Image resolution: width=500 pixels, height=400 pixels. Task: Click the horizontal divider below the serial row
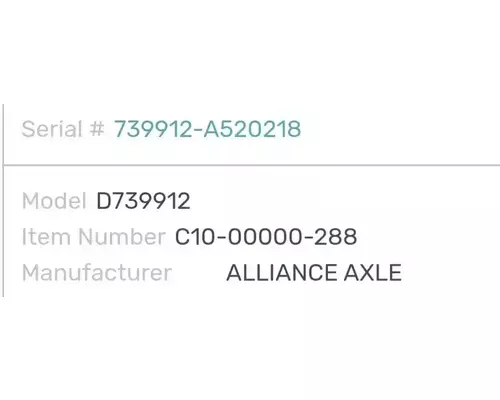click(x=252, y=165)
